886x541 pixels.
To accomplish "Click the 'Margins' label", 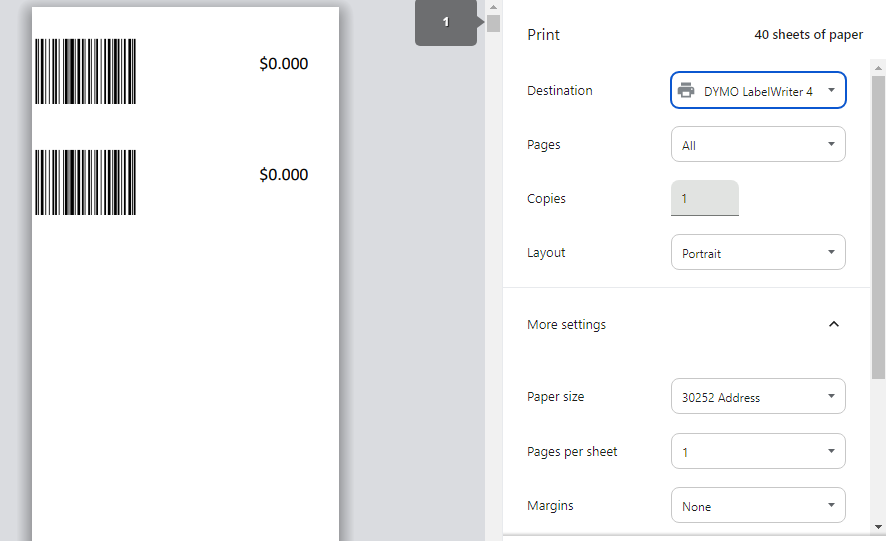I will pyautogui.click(x=550, y=505).
